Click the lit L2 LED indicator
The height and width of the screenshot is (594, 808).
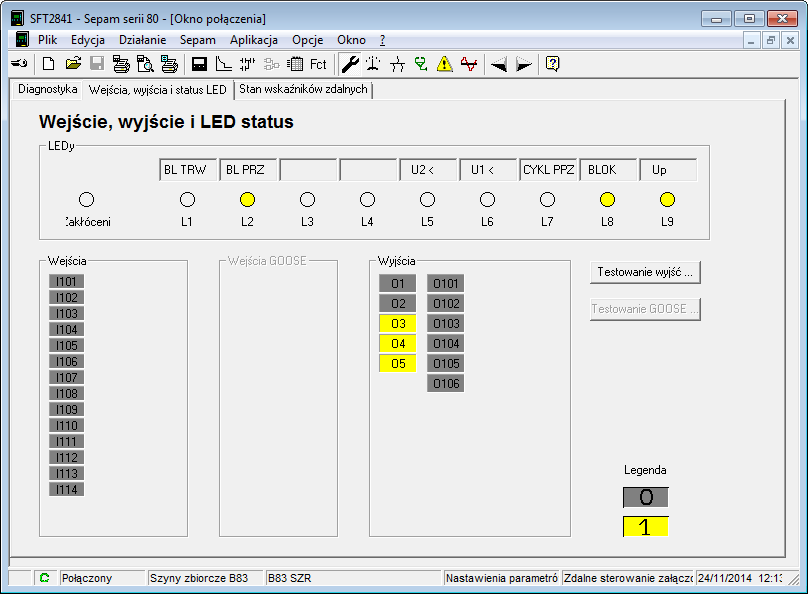tap(248, 199)
